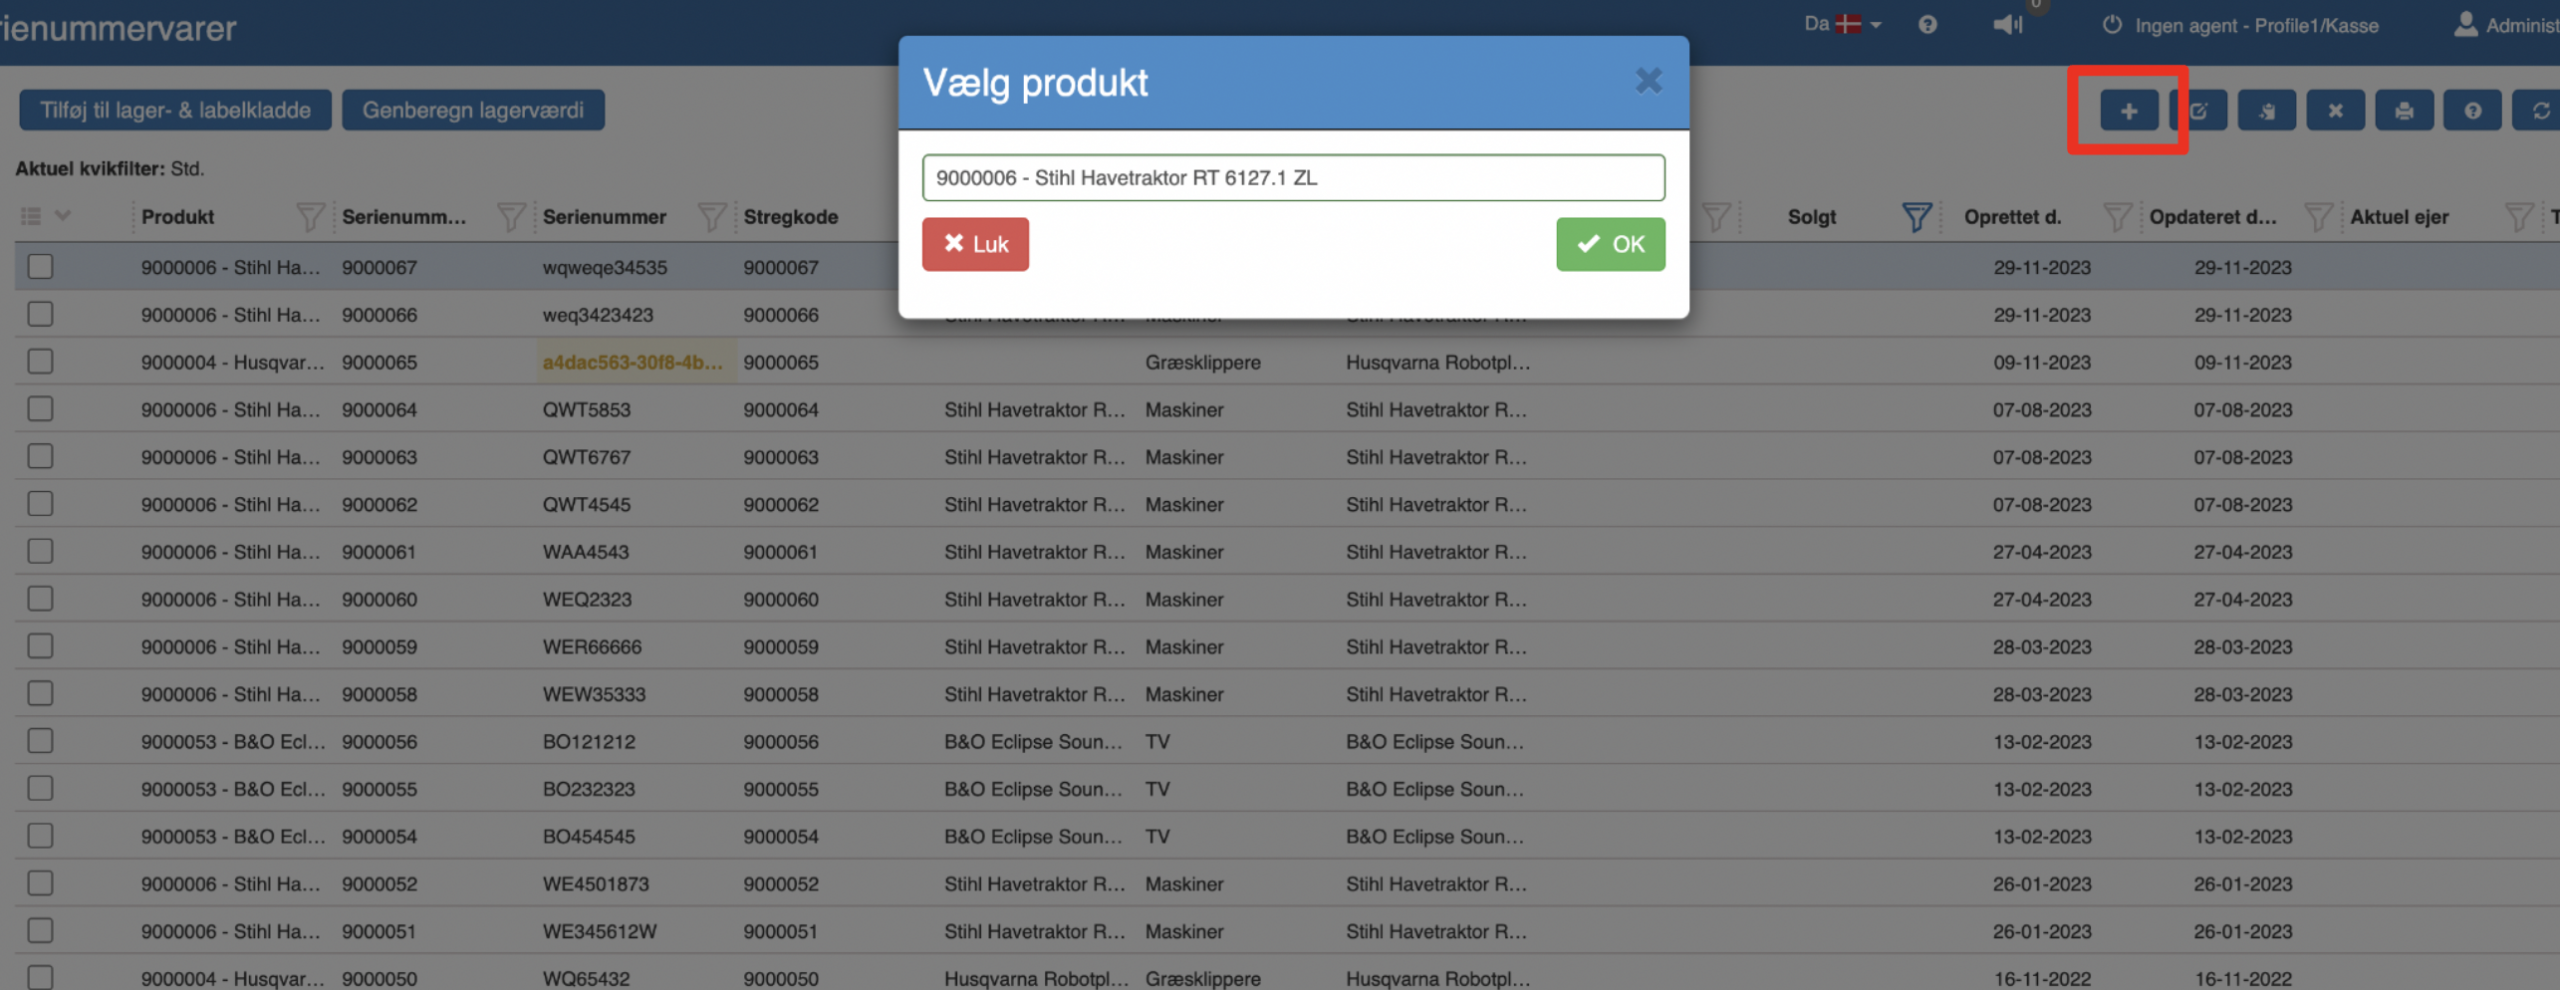The height and width of the screenshot is (990, 2560).
Task: Tick checkbox for serial weq3423423 row
Action: [x=40, y=314]
